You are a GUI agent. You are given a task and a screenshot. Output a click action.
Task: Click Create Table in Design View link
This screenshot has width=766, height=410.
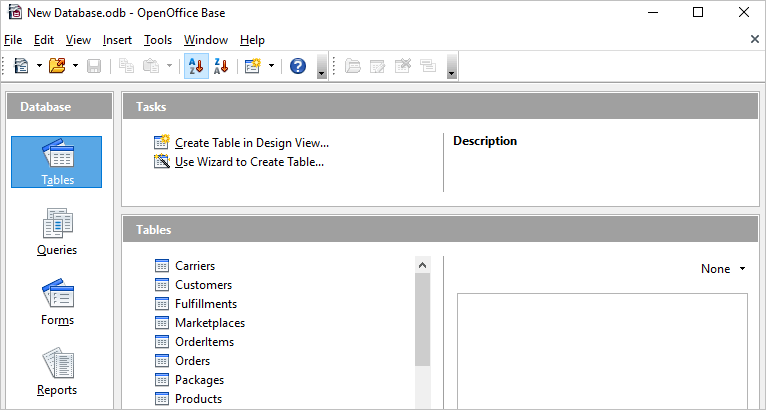pos(252,143)
